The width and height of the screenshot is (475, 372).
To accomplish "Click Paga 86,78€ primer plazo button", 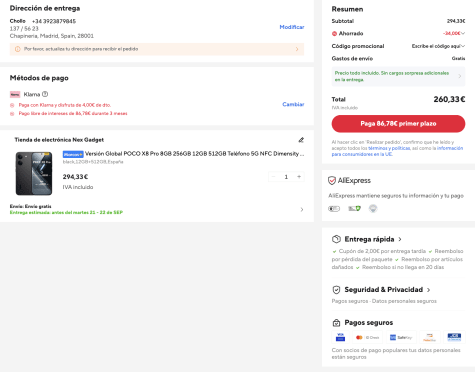I will click(398, 124).
